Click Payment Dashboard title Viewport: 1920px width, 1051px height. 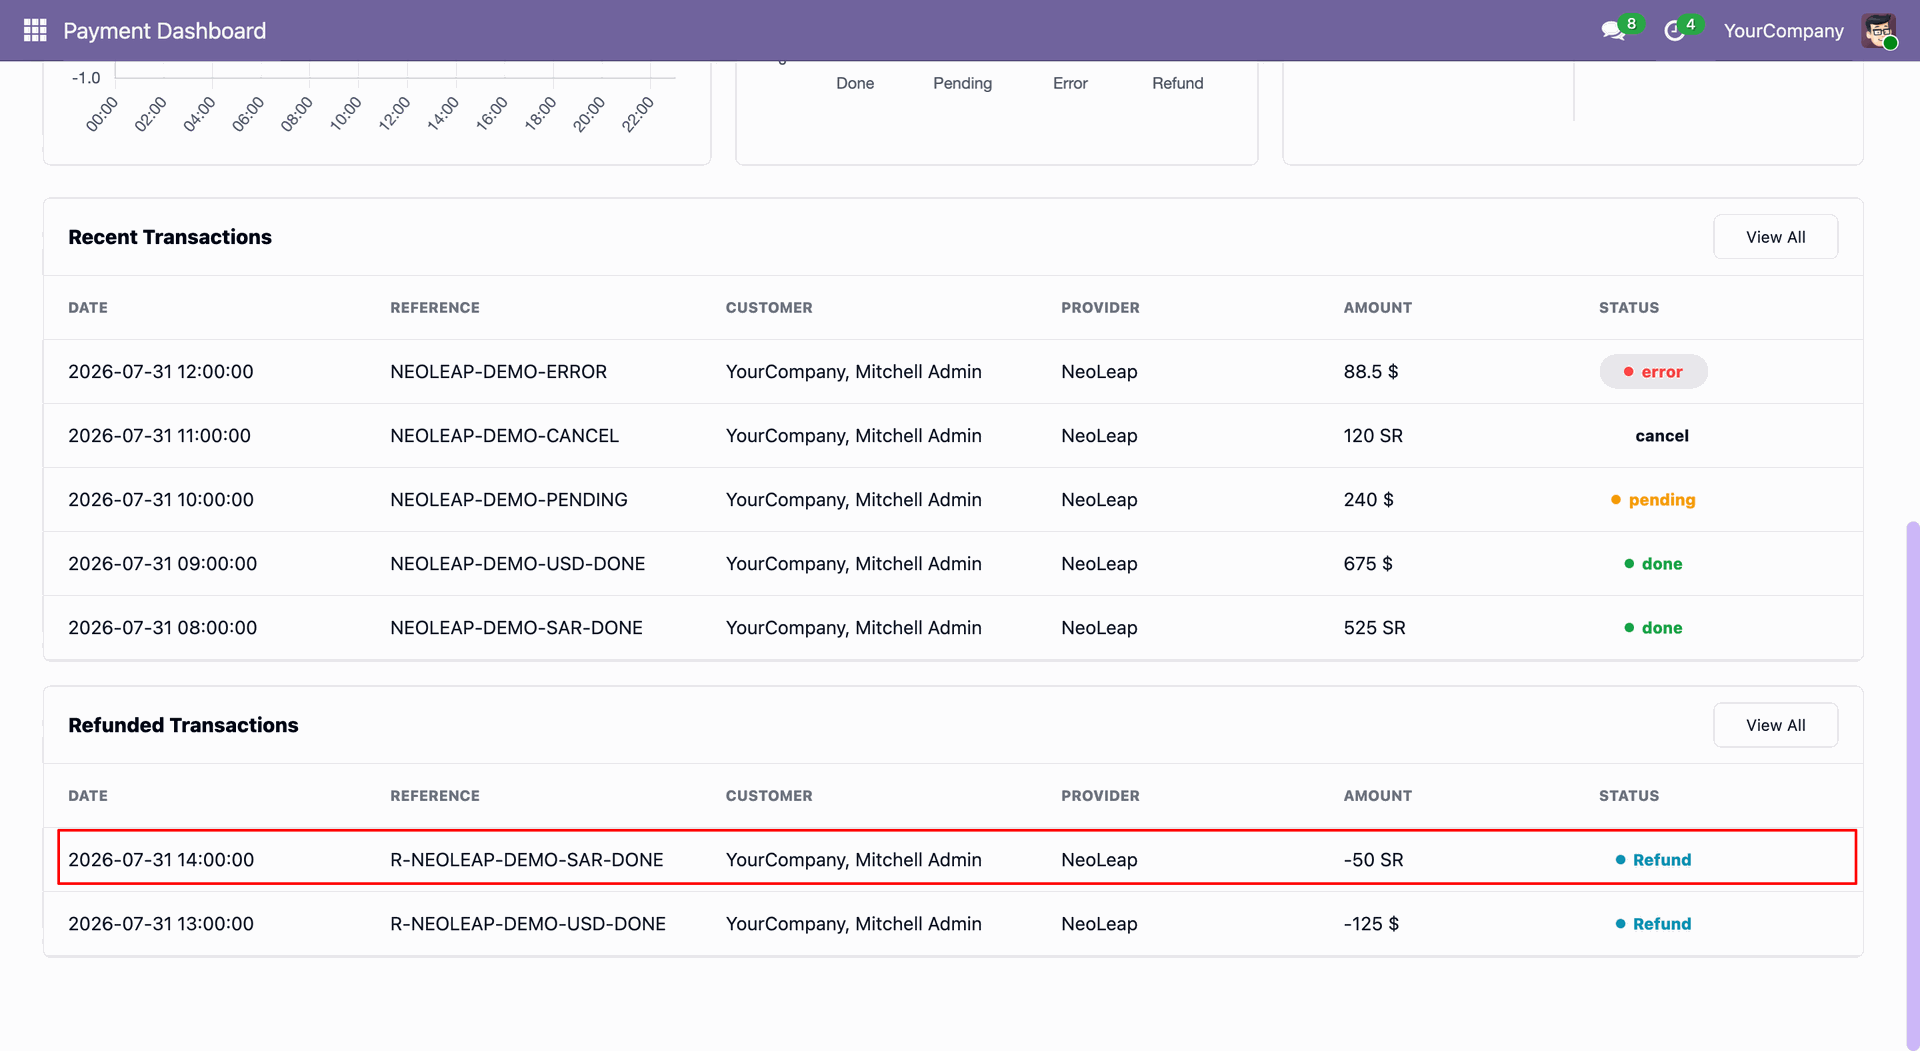(165, 31)
